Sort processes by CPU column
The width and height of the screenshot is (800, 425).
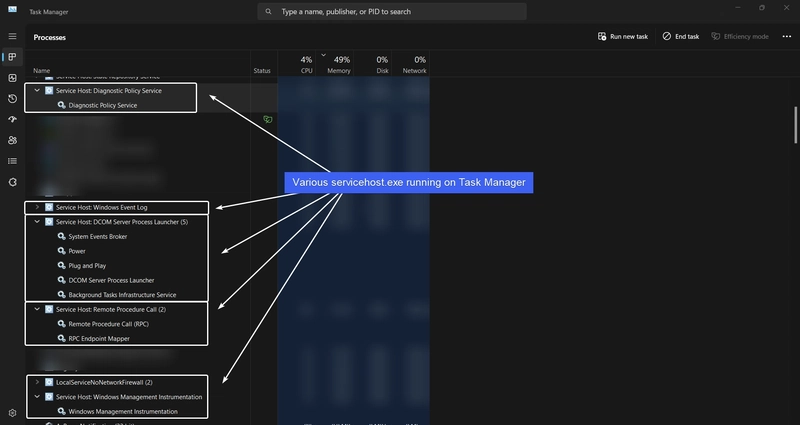(307, 66)
